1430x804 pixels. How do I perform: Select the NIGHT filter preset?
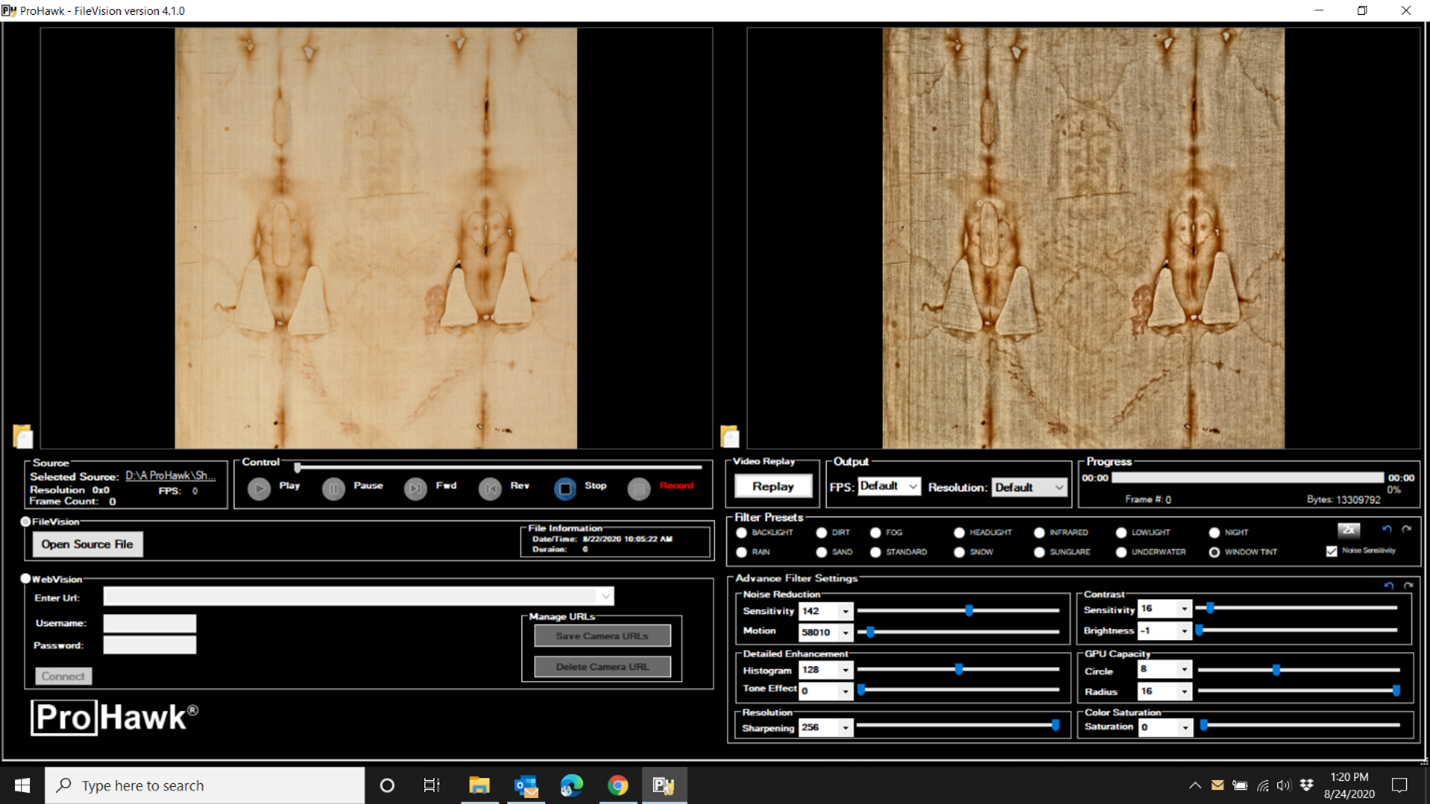pyautogui.click(x=1214, y=533)
